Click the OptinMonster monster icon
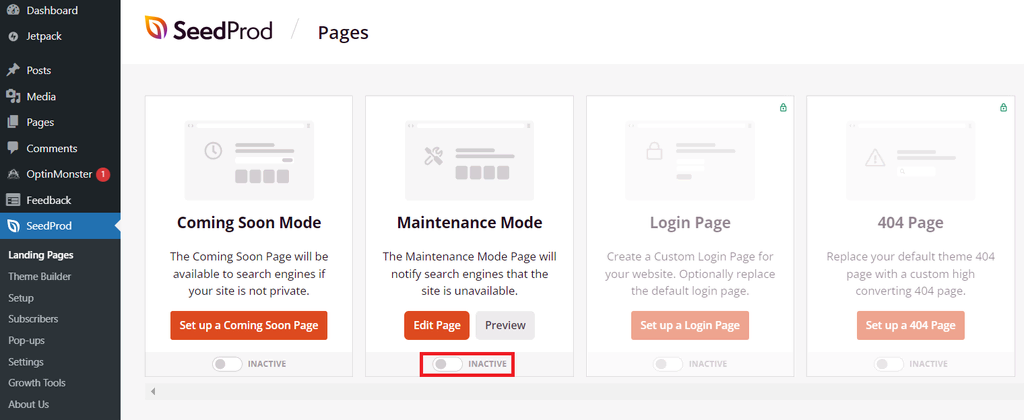This screenshot has width=1024, height=420. point(13,174)
